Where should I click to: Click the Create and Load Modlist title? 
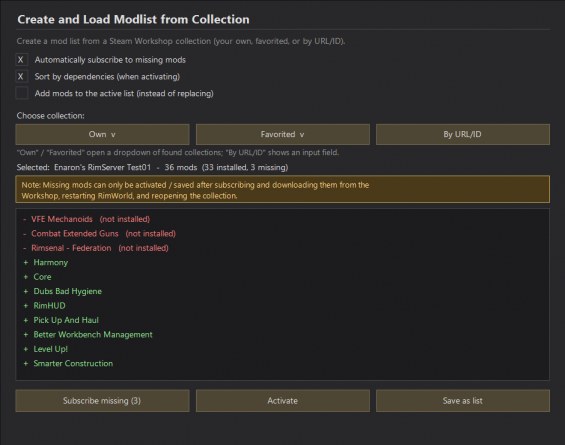point(133,19)
